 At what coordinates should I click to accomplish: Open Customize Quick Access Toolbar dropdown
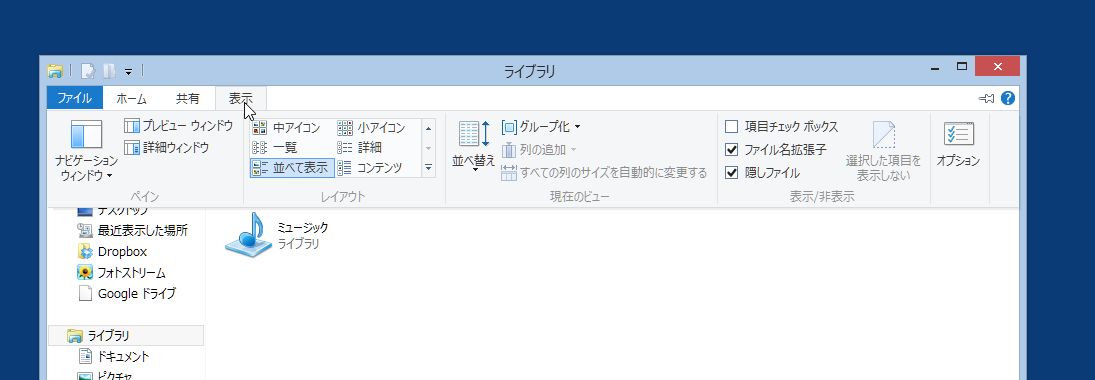(x=128, y=71)
